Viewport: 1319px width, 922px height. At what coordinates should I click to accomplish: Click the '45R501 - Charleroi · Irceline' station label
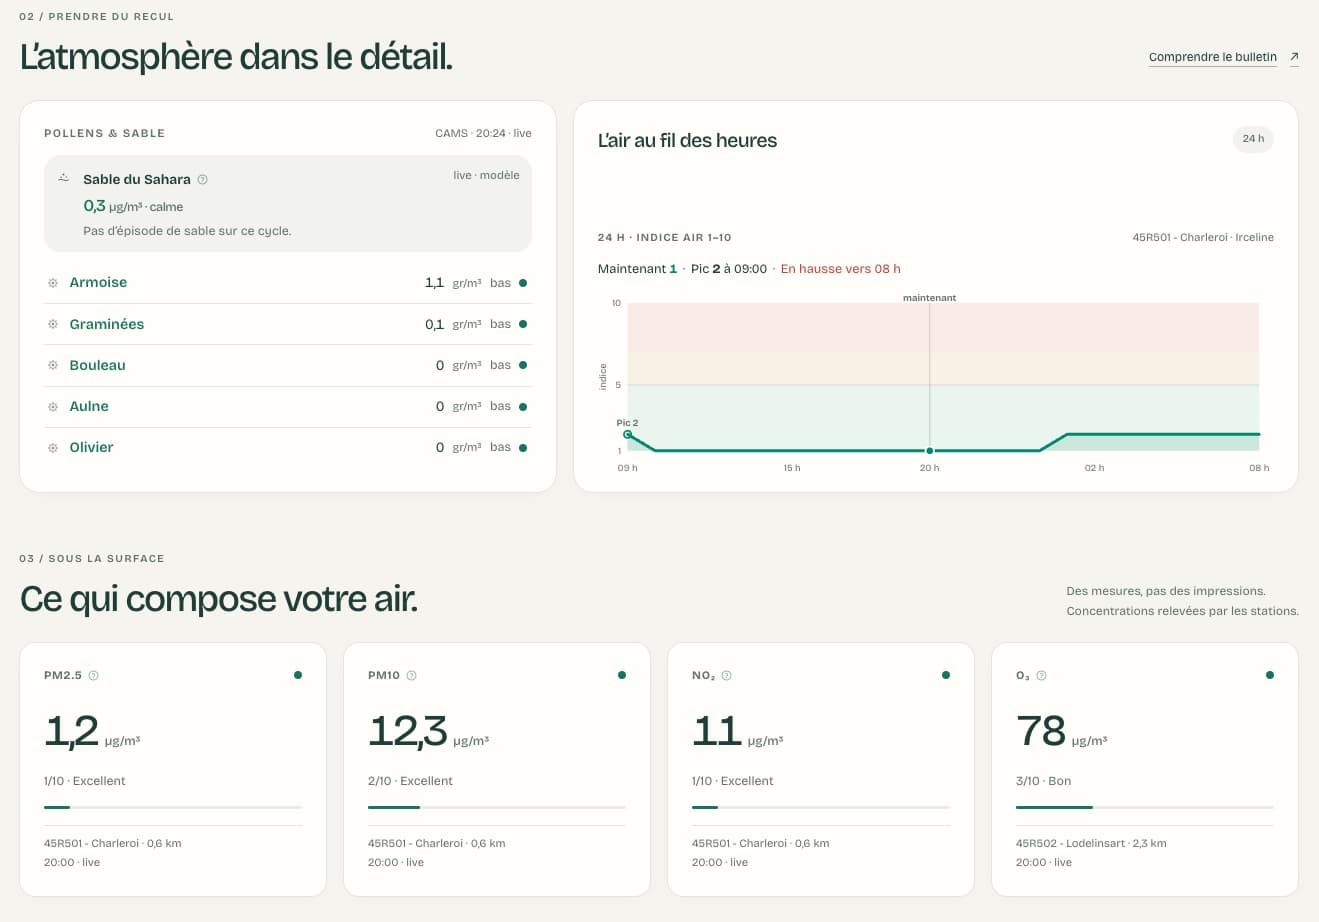tap(1203, 238)
